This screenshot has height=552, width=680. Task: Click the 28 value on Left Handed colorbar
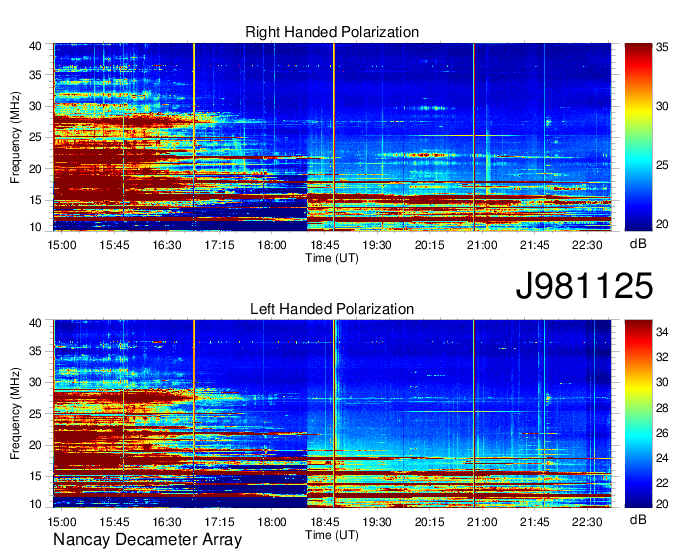(662, 408)
